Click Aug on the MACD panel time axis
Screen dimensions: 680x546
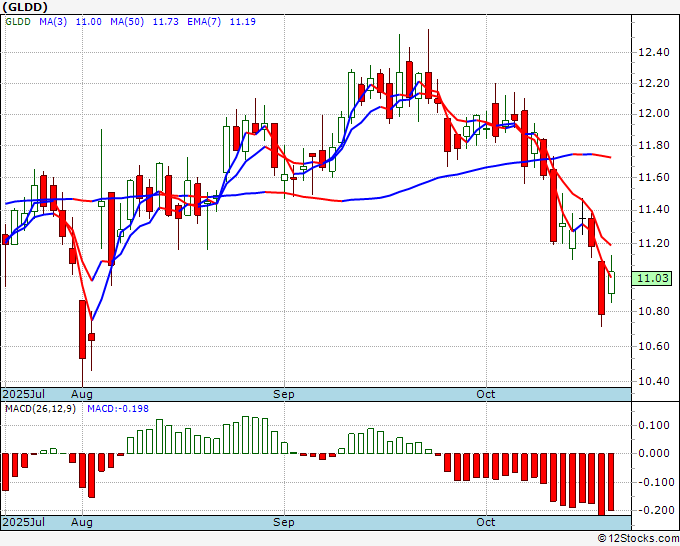coord(82,522)
